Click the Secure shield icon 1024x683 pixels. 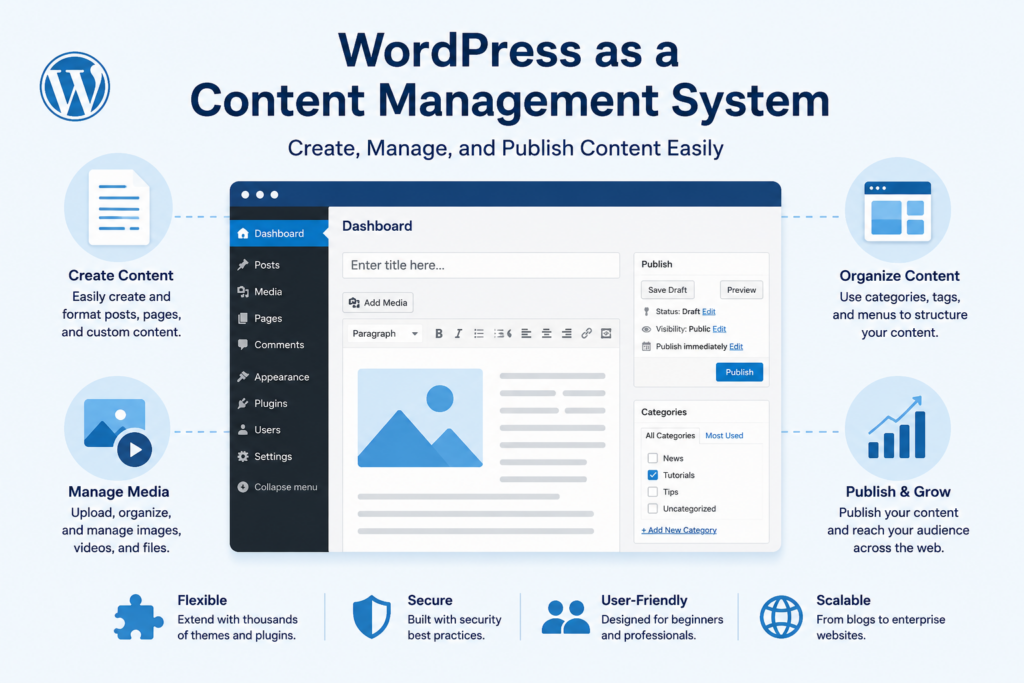click(x=372, y=616)
